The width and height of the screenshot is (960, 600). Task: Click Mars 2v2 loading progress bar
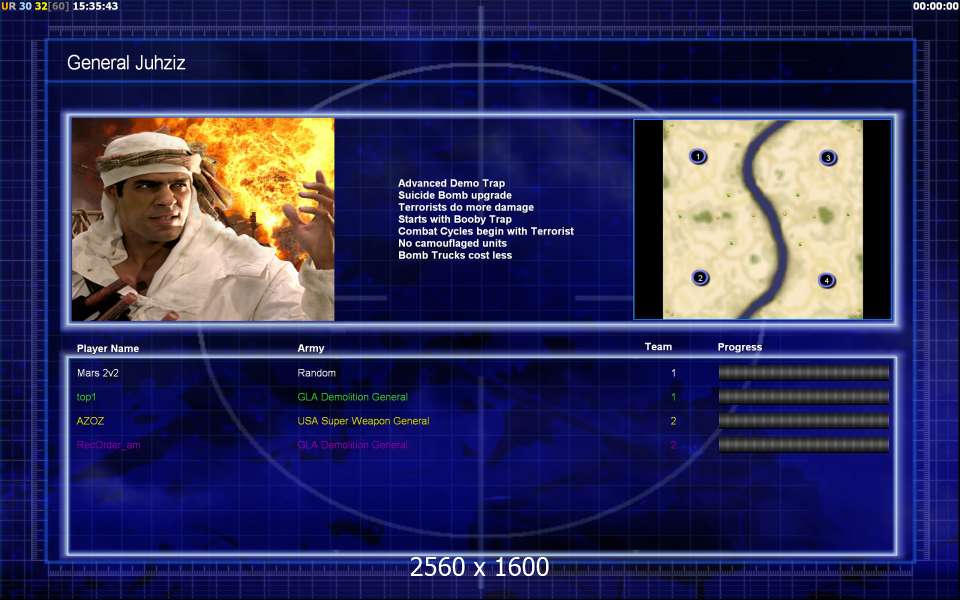(x=803, y=373)
